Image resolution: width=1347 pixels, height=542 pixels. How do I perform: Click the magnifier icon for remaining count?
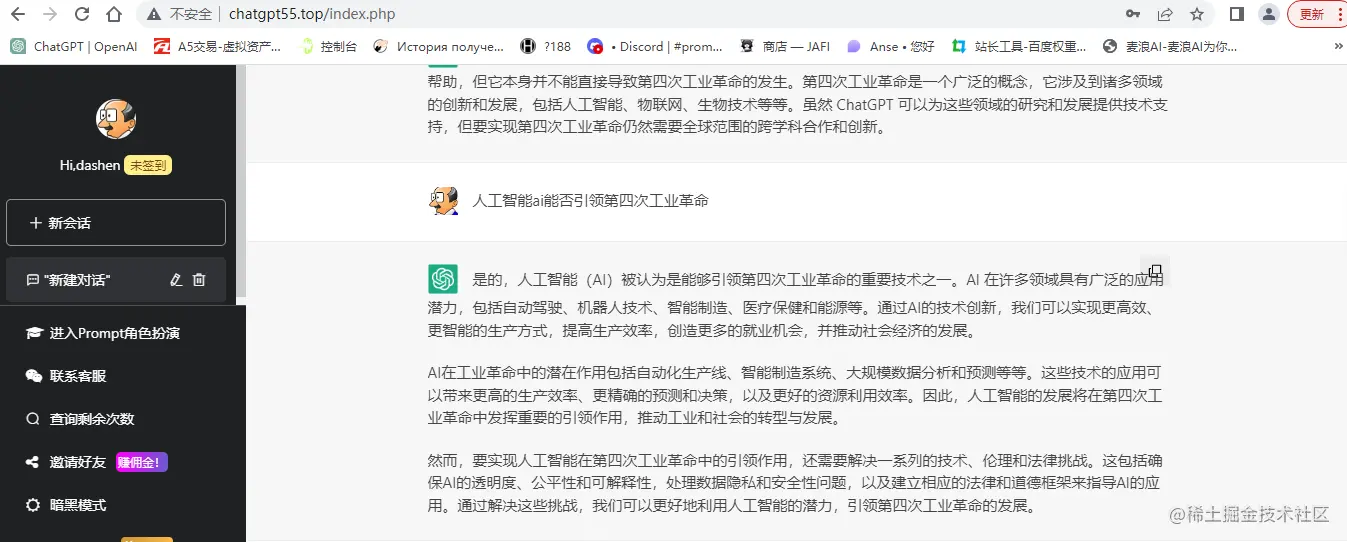[33, 419]
